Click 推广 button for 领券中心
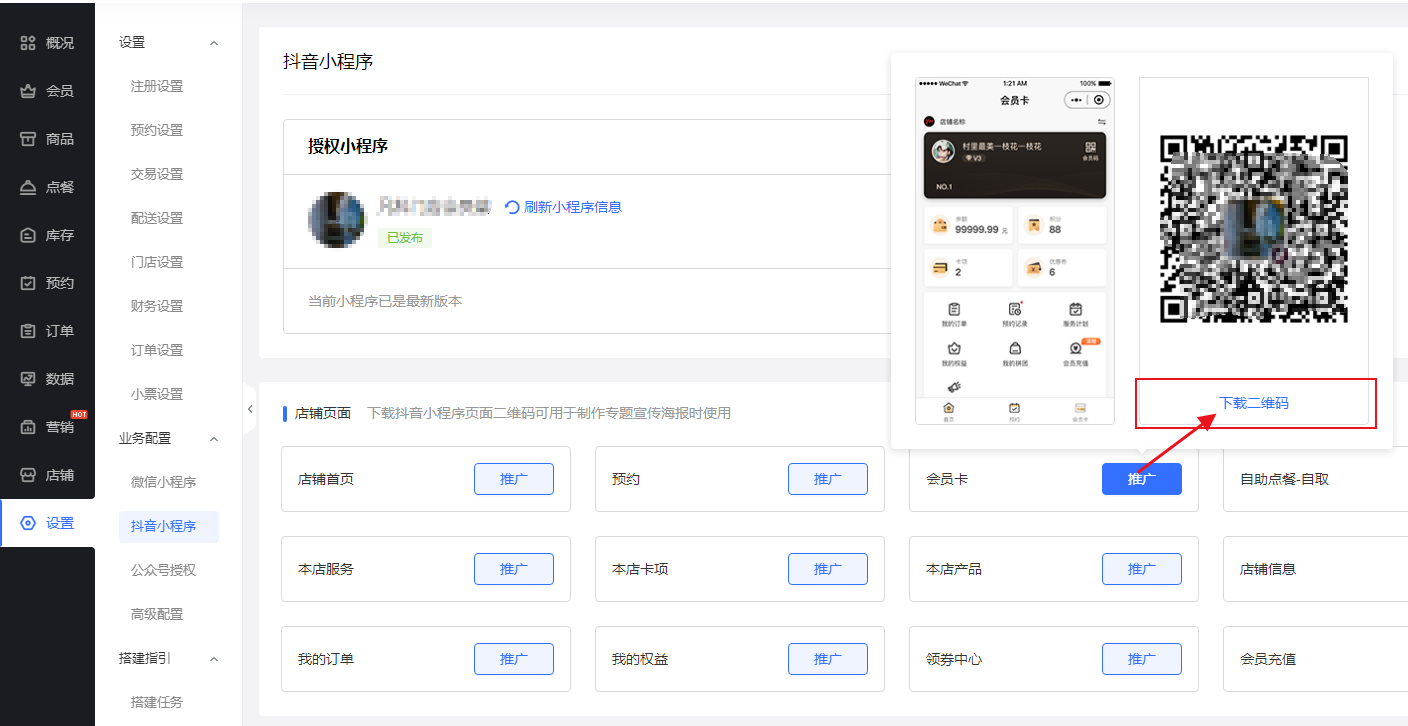1408x726 pixels. [1142, 659]
